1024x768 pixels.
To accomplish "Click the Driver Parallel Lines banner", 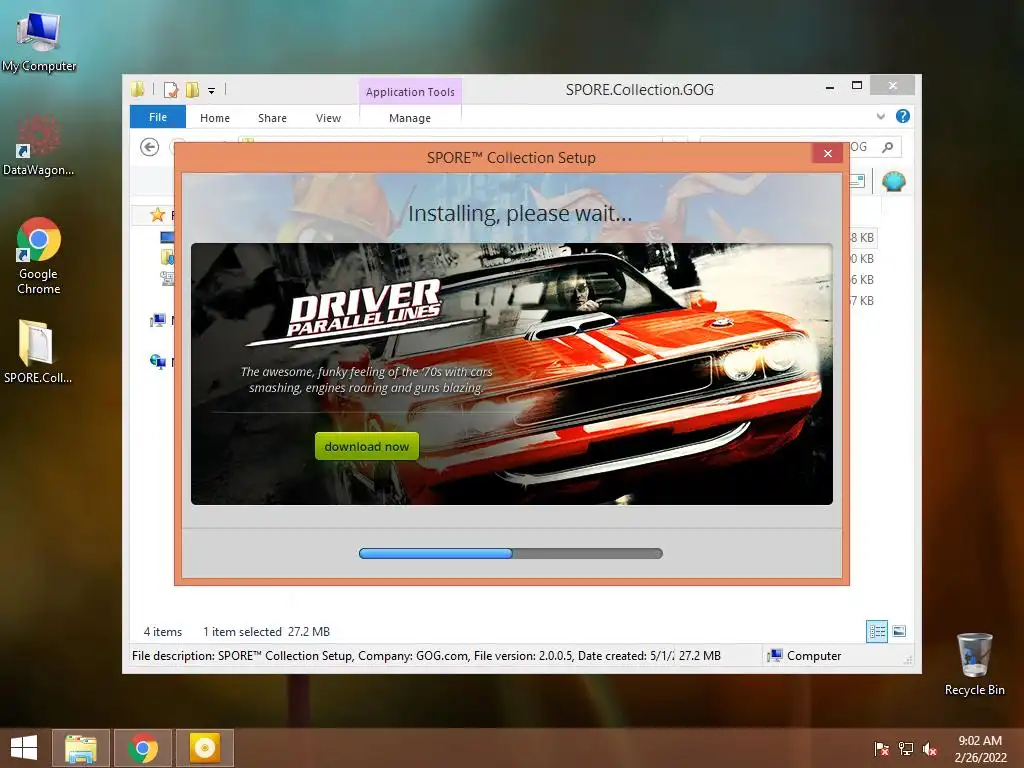I will tap(511, 374).
